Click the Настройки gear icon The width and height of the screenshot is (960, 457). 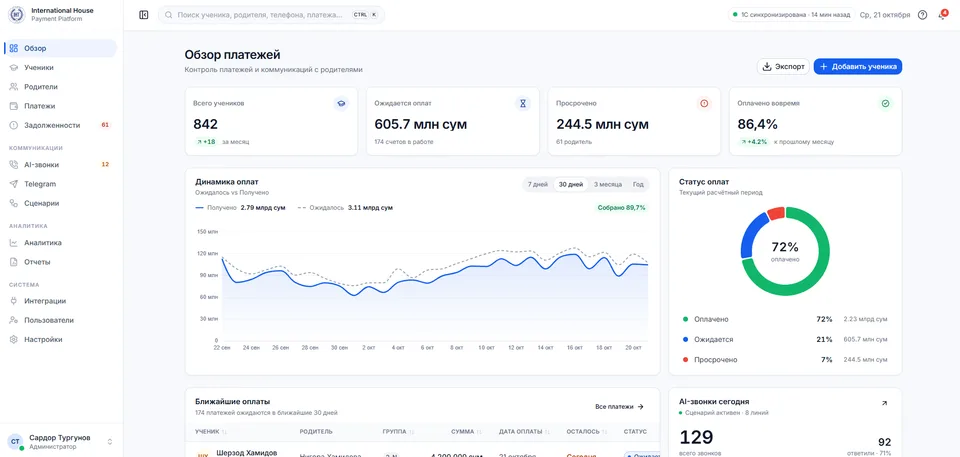[x=13, y=339]
